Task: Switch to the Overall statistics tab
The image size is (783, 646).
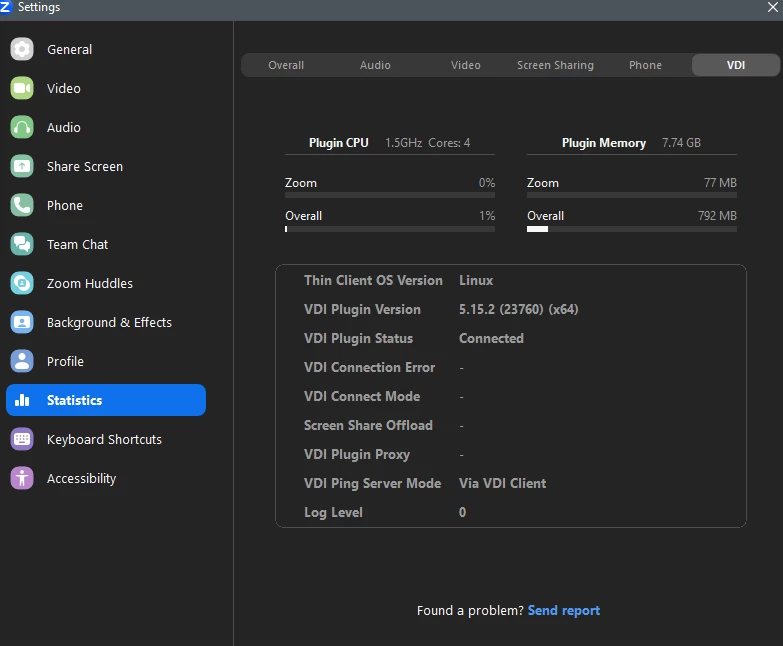Action: point(286,65)
